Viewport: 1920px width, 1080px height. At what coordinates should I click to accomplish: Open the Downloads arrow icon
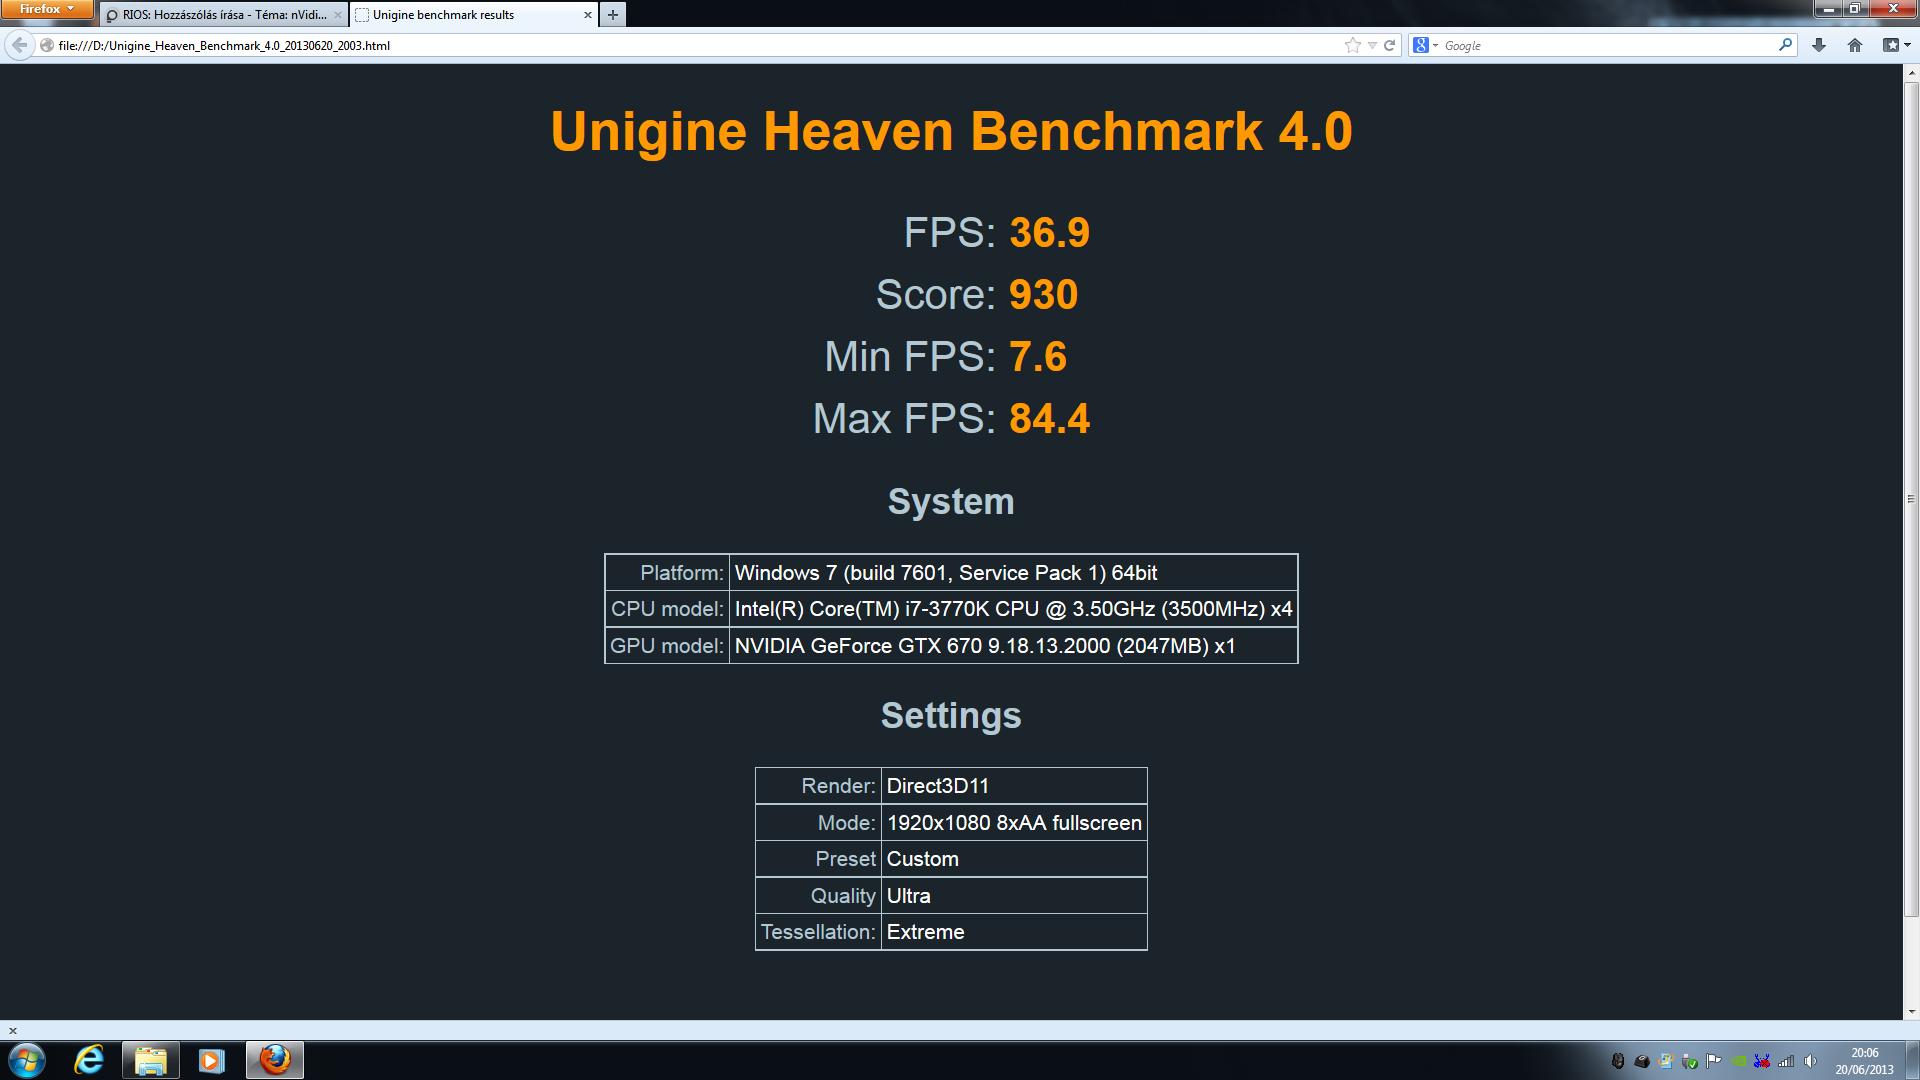[x=1819, y=45]
